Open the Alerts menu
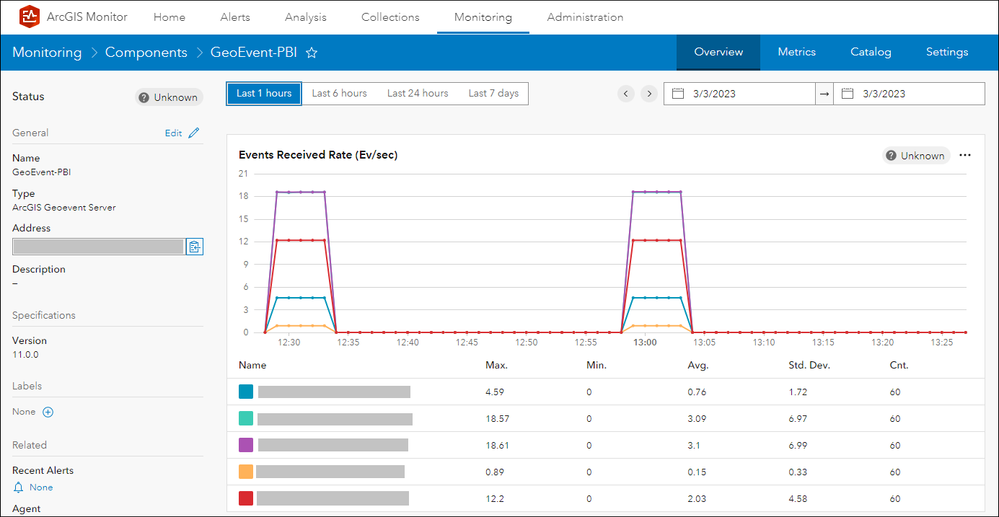The image size is (999, 517). (235, 17)
